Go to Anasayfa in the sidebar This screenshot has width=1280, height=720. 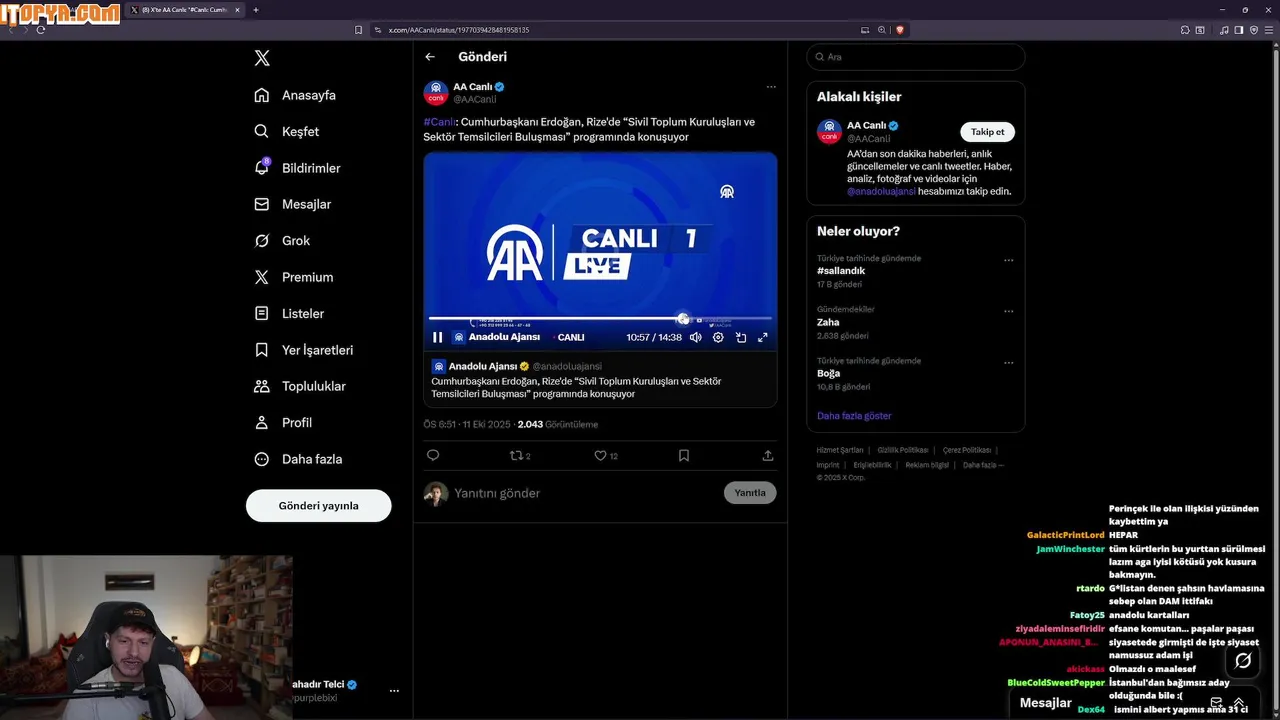(295, 95)
